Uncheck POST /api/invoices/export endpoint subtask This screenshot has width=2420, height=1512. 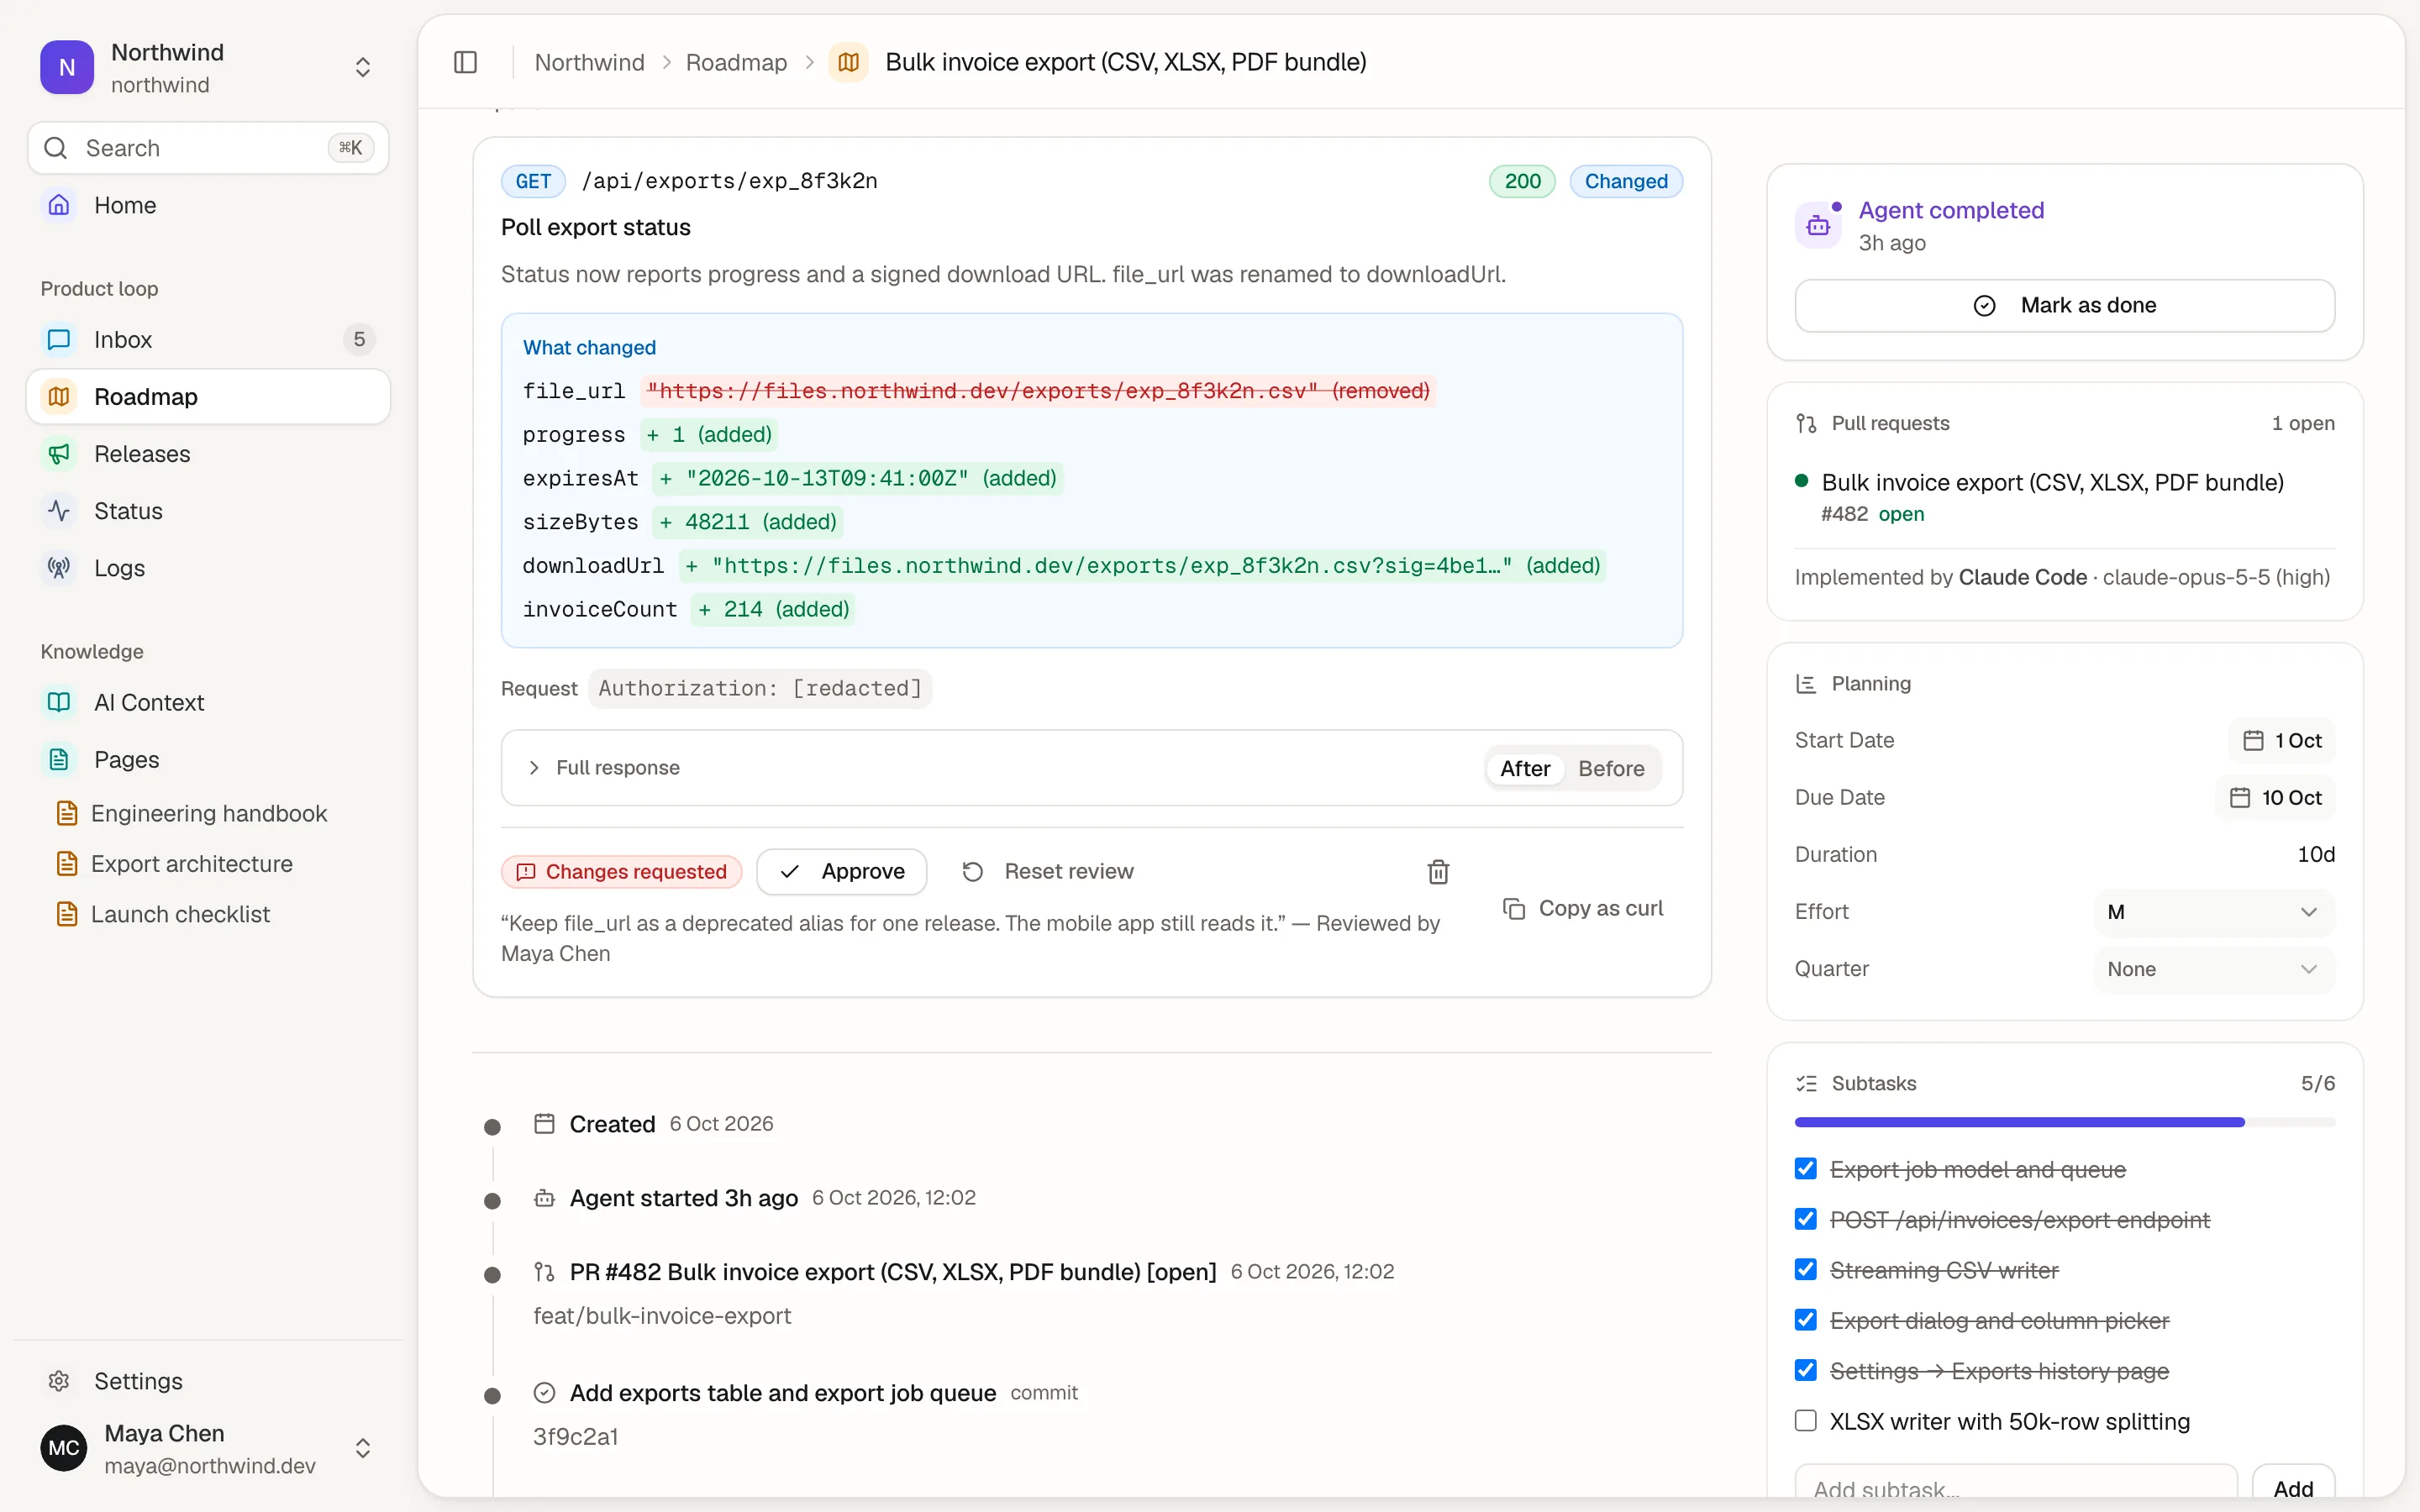(1806, 1219)
